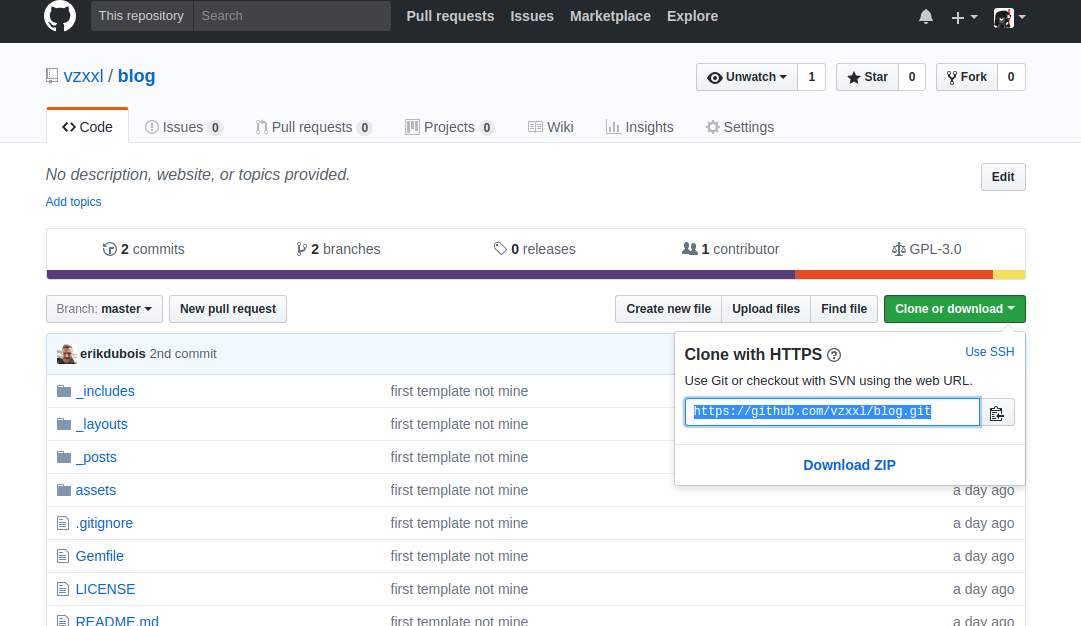Open the repository Settings tab
This screenshot has height=626, width=1081.
(x=740, y=127)
